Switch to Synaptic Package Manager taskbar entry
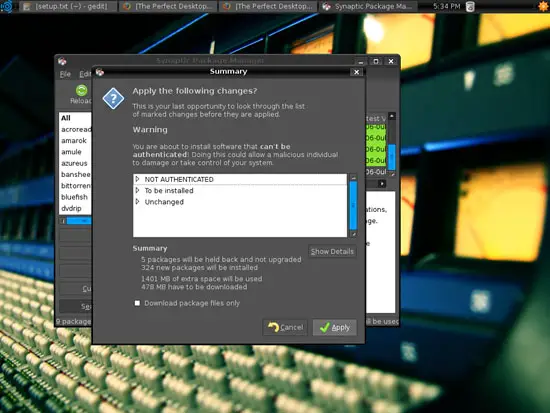Image resolution: width=550 pixels, height=413 pixels. coord(368,6)
